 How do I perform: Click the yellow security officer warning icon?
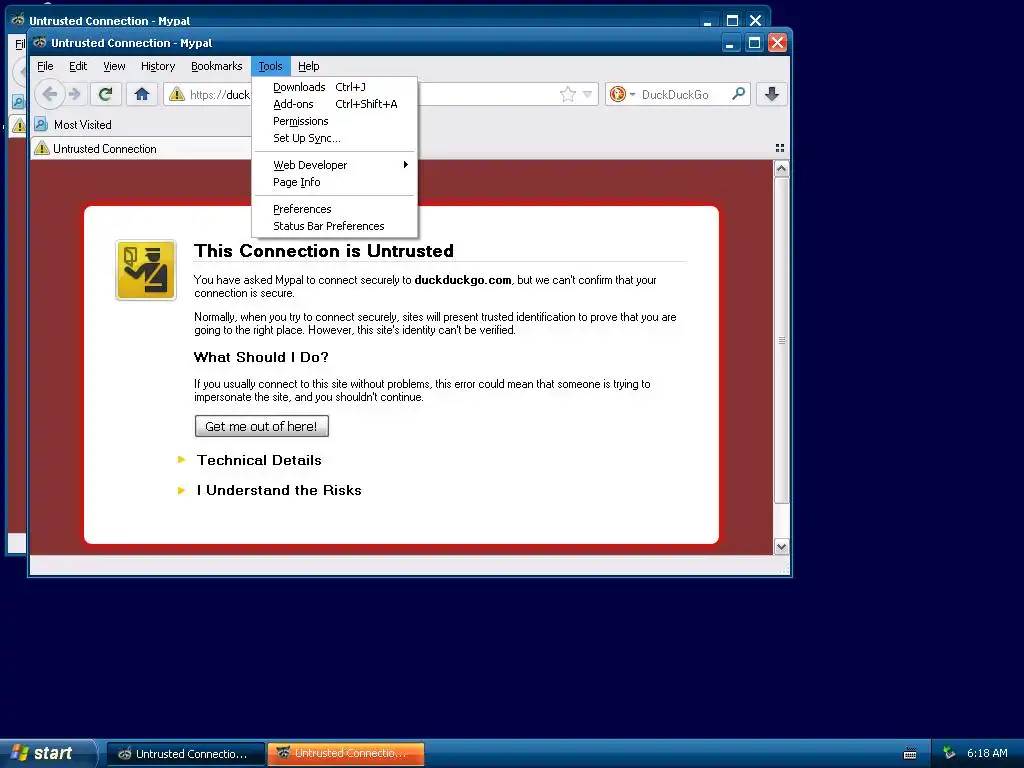146,270
